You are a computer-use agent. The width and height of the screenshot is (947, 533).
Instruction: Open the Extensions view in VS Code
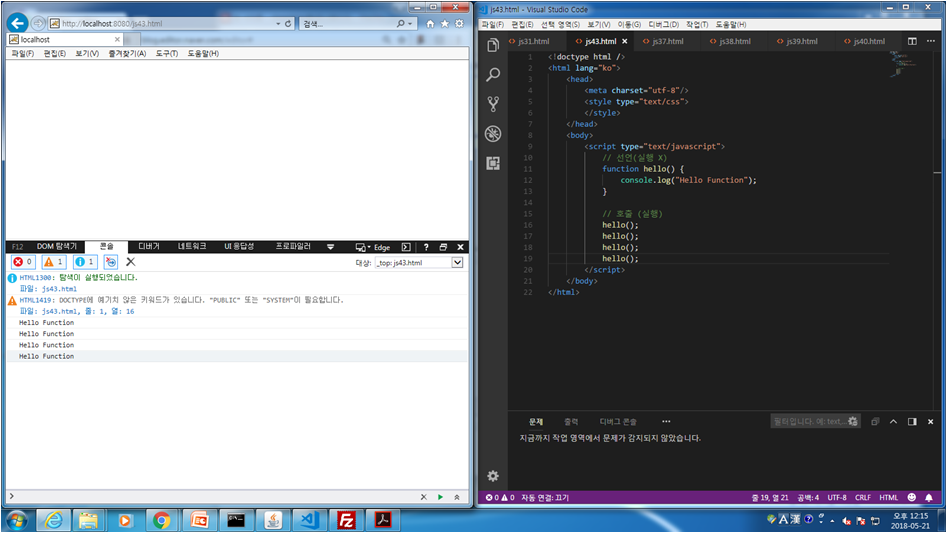tap(493, 163)
